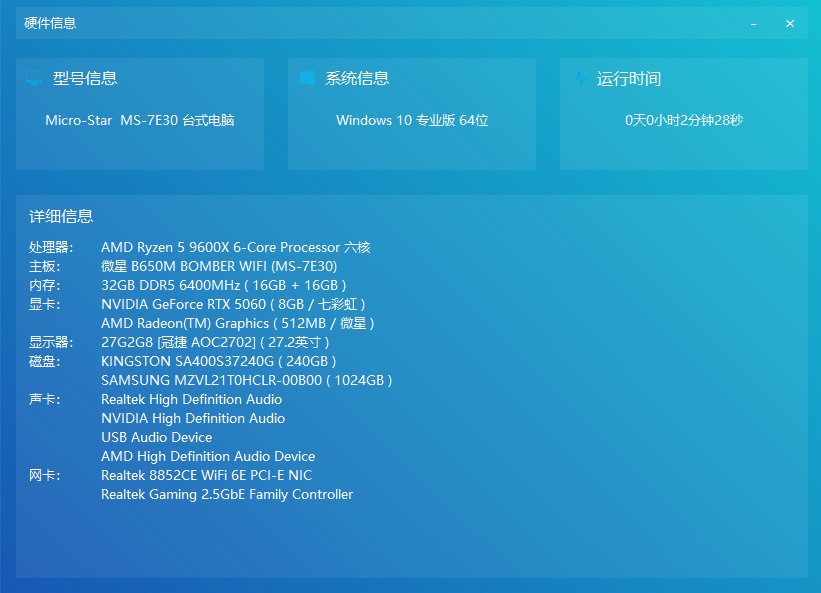Viewport: 821px width, 593px height.
Task: Select the Realtek High Definition Audio line
Action: coord(192,399)
